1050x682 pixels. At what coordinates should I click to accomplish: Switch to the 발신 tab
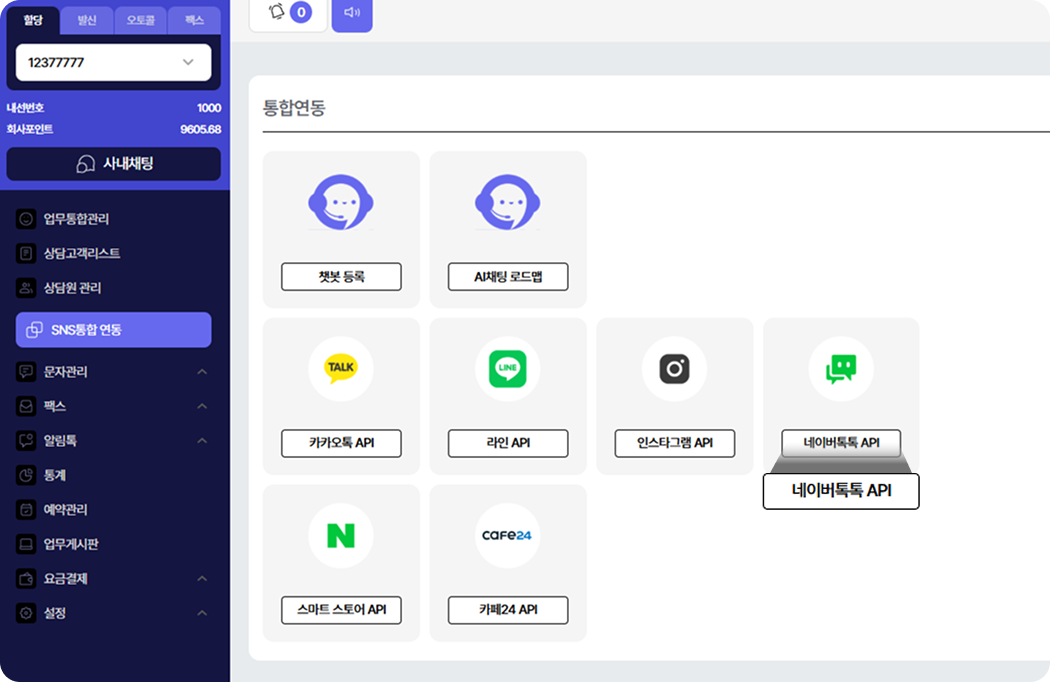coord(87,20)
